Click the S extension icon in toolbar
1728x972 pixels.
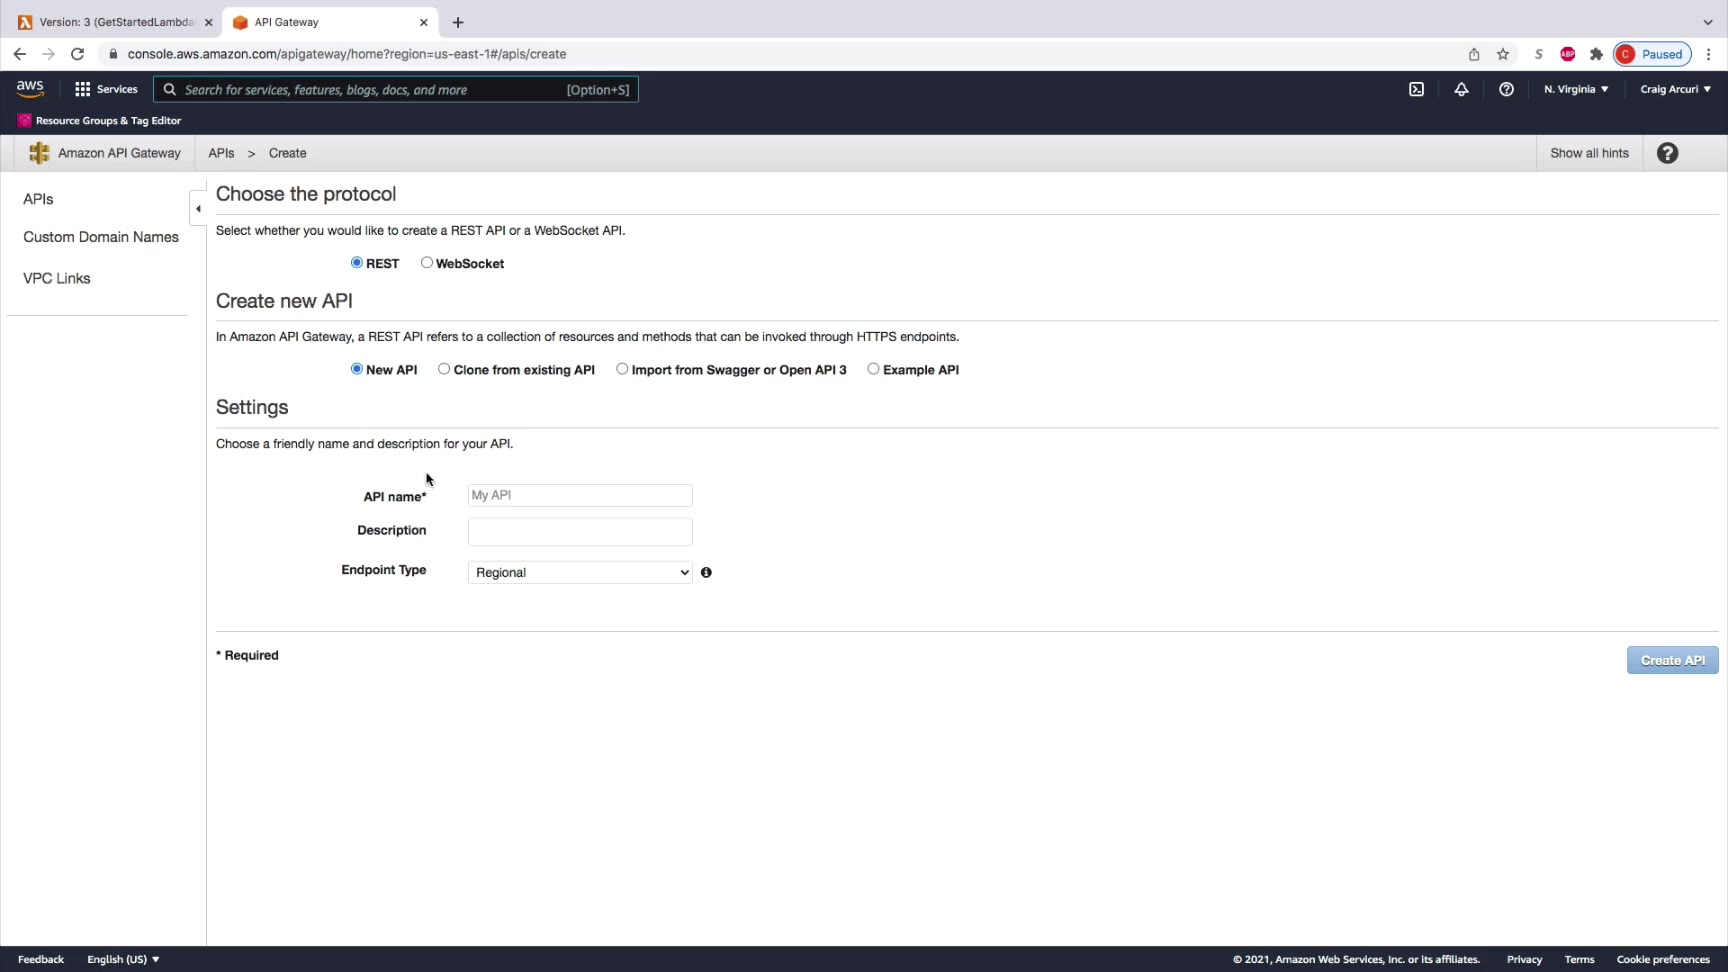pyautogui.click(x=1538, y=54)
